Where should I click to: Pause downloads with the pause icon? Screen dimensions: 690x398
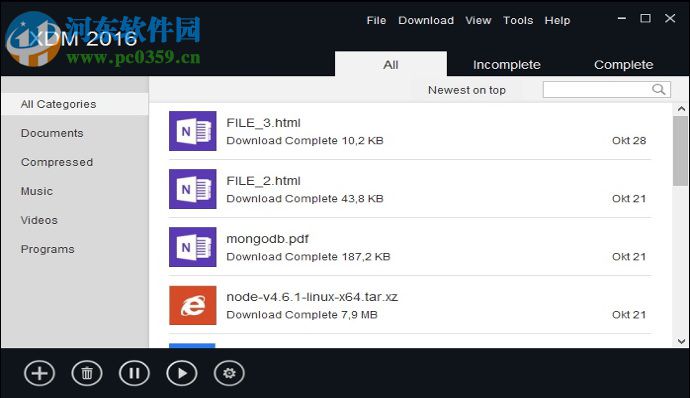pos(134,373)
